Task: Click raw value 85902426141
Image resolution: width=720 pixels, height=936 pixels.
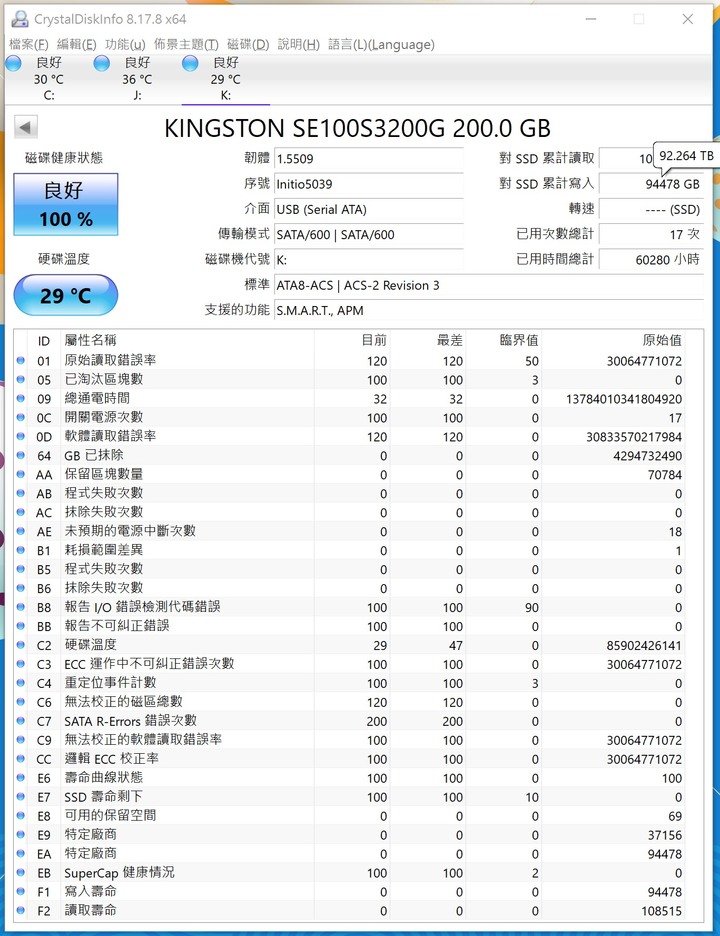Action: (644, 645)
